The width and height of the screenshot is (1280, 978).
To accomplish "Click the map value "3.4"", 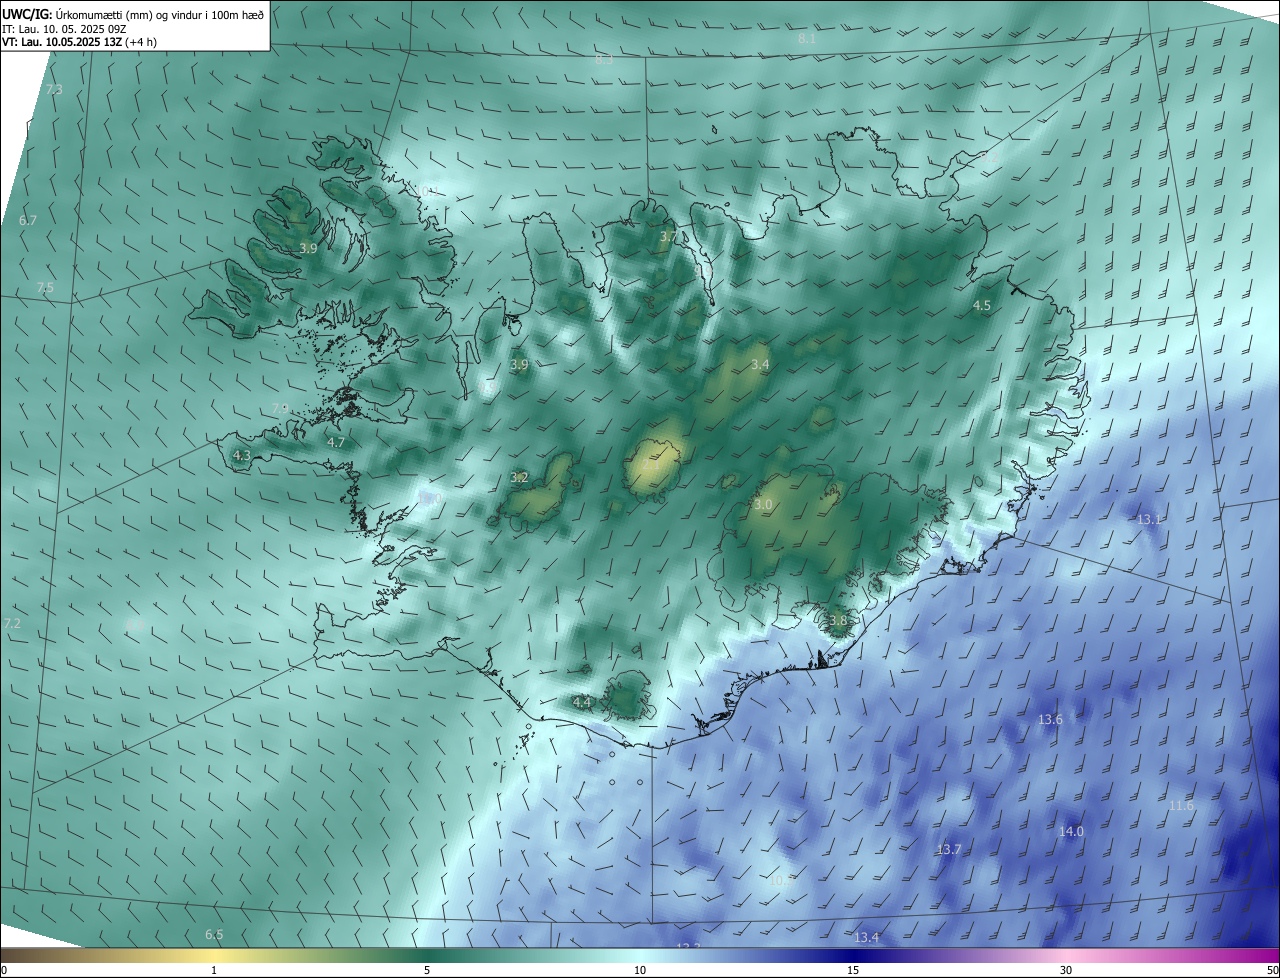I will 760,365.
